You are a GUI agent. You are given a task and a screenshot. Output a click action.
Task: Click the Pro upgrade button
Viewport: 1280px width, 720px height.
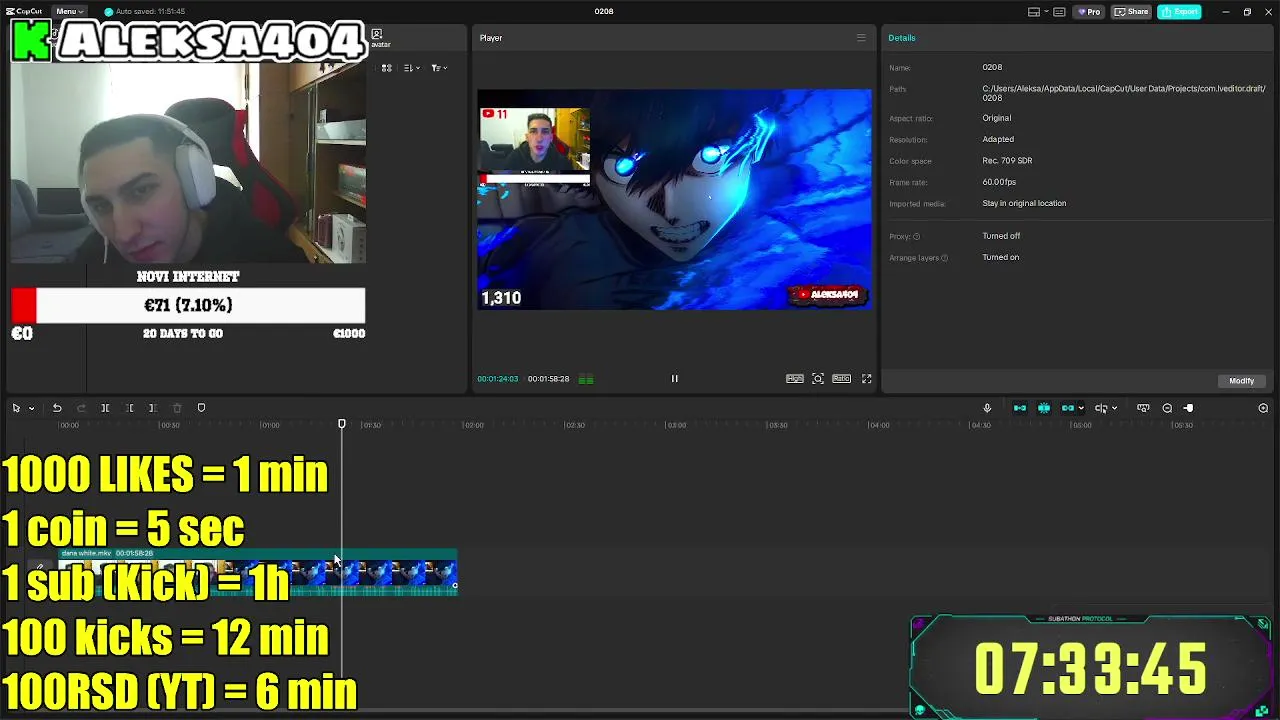(x=1089, y=12)
